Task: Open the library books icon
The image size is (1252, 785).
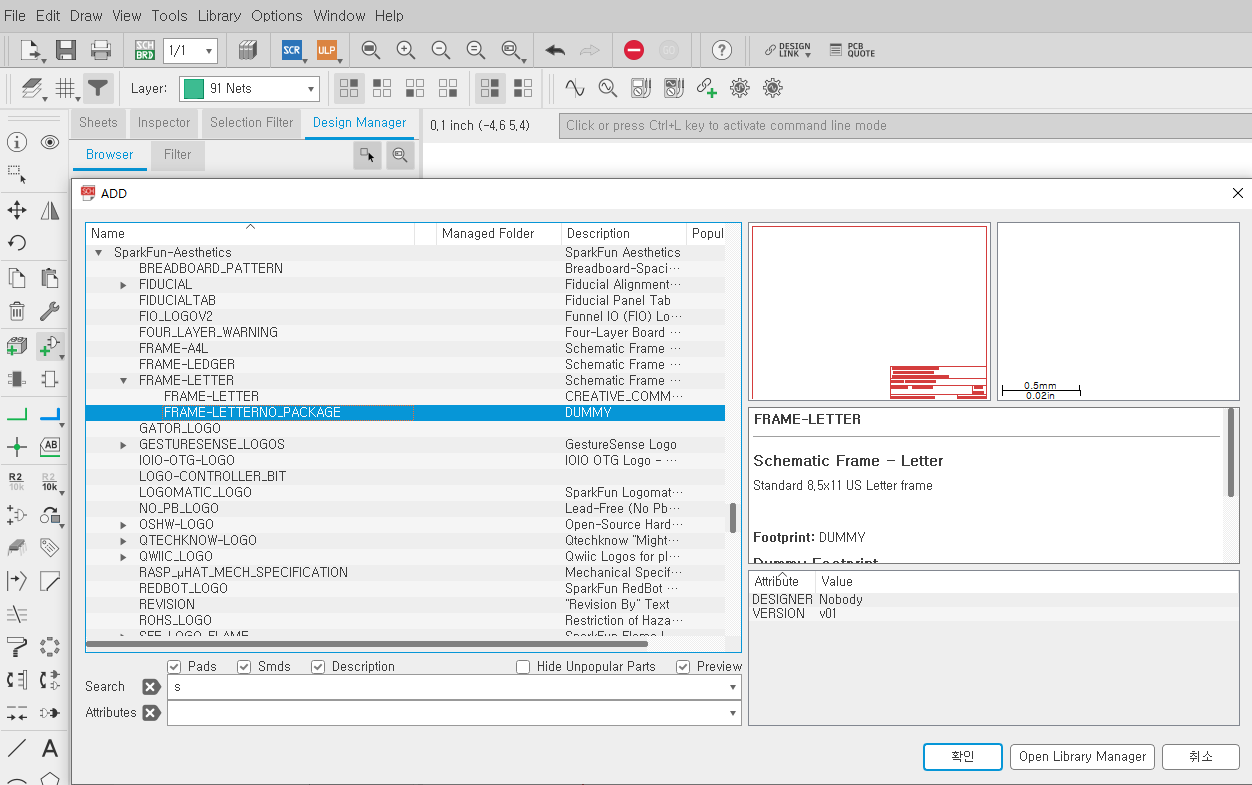Action: [248, 50]
